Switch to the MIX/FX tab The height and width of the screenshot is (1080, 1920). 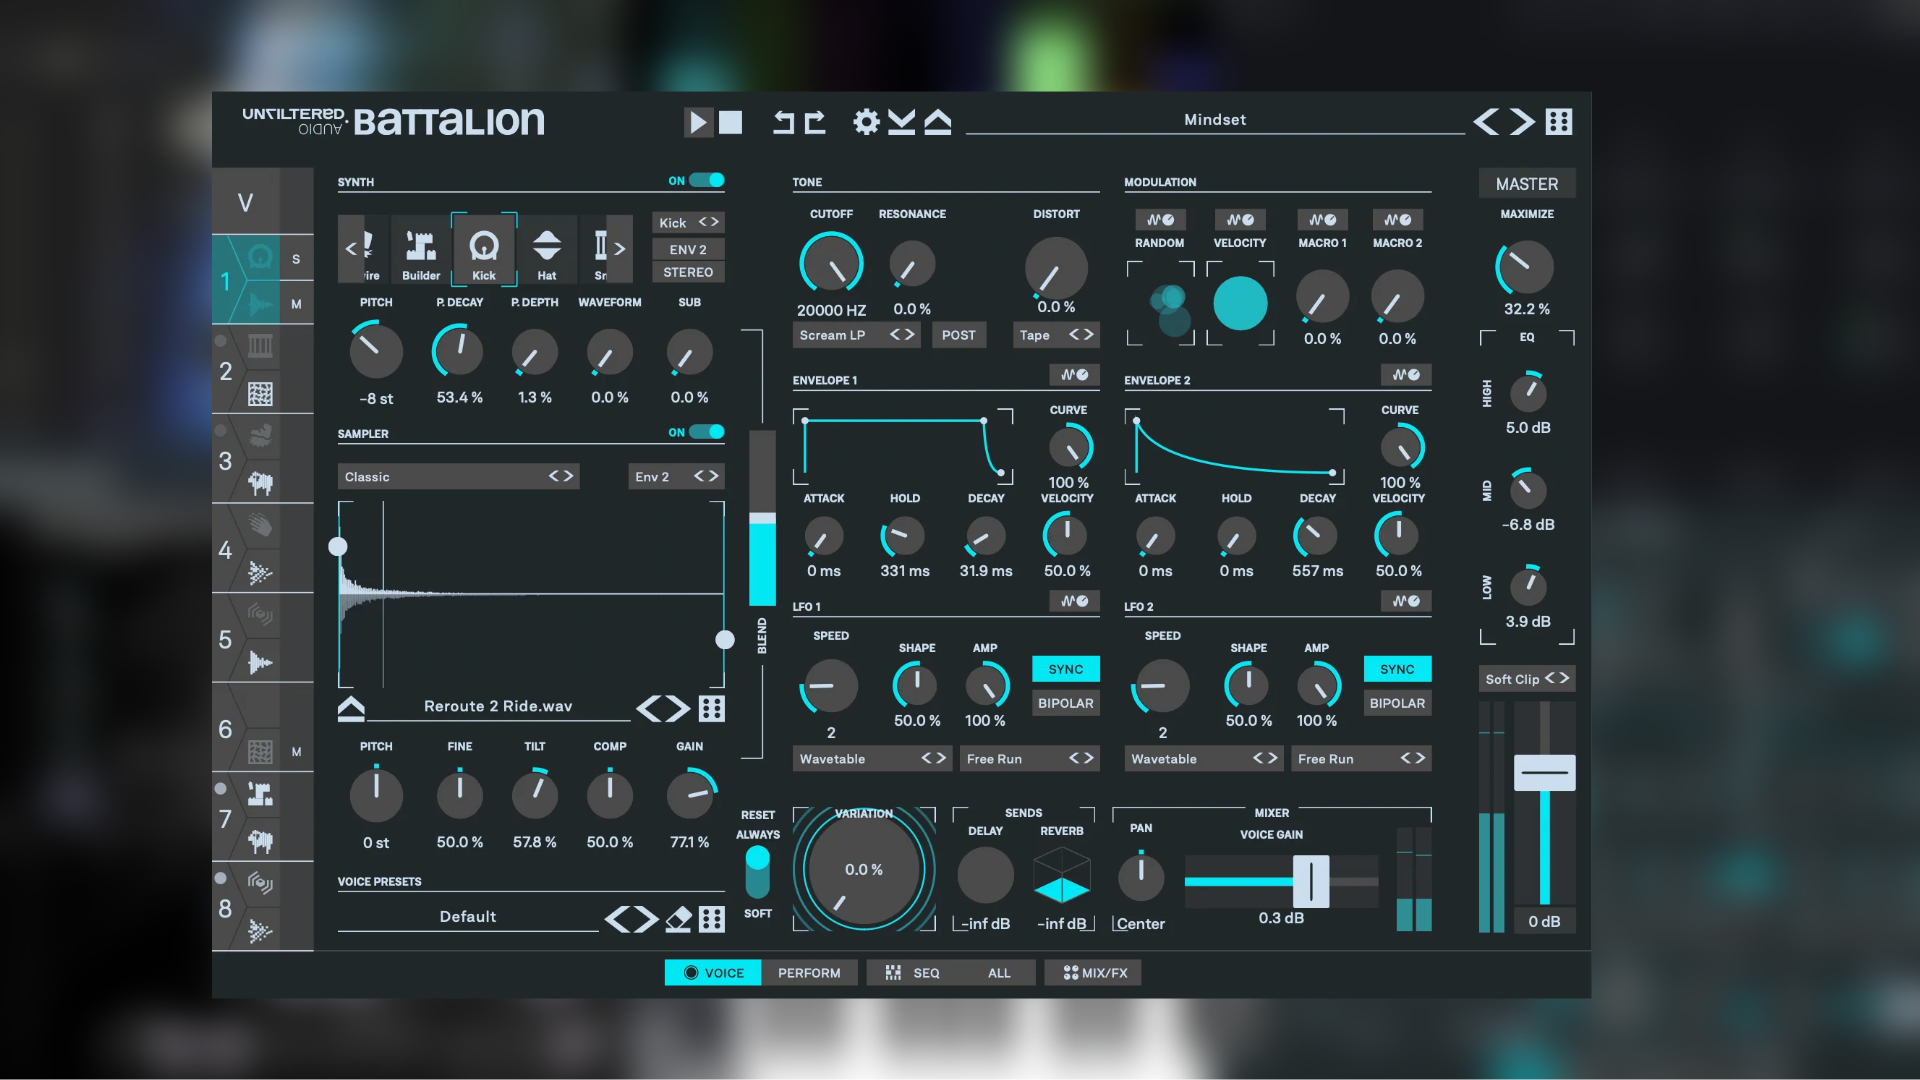click(x=1094, y=973)
